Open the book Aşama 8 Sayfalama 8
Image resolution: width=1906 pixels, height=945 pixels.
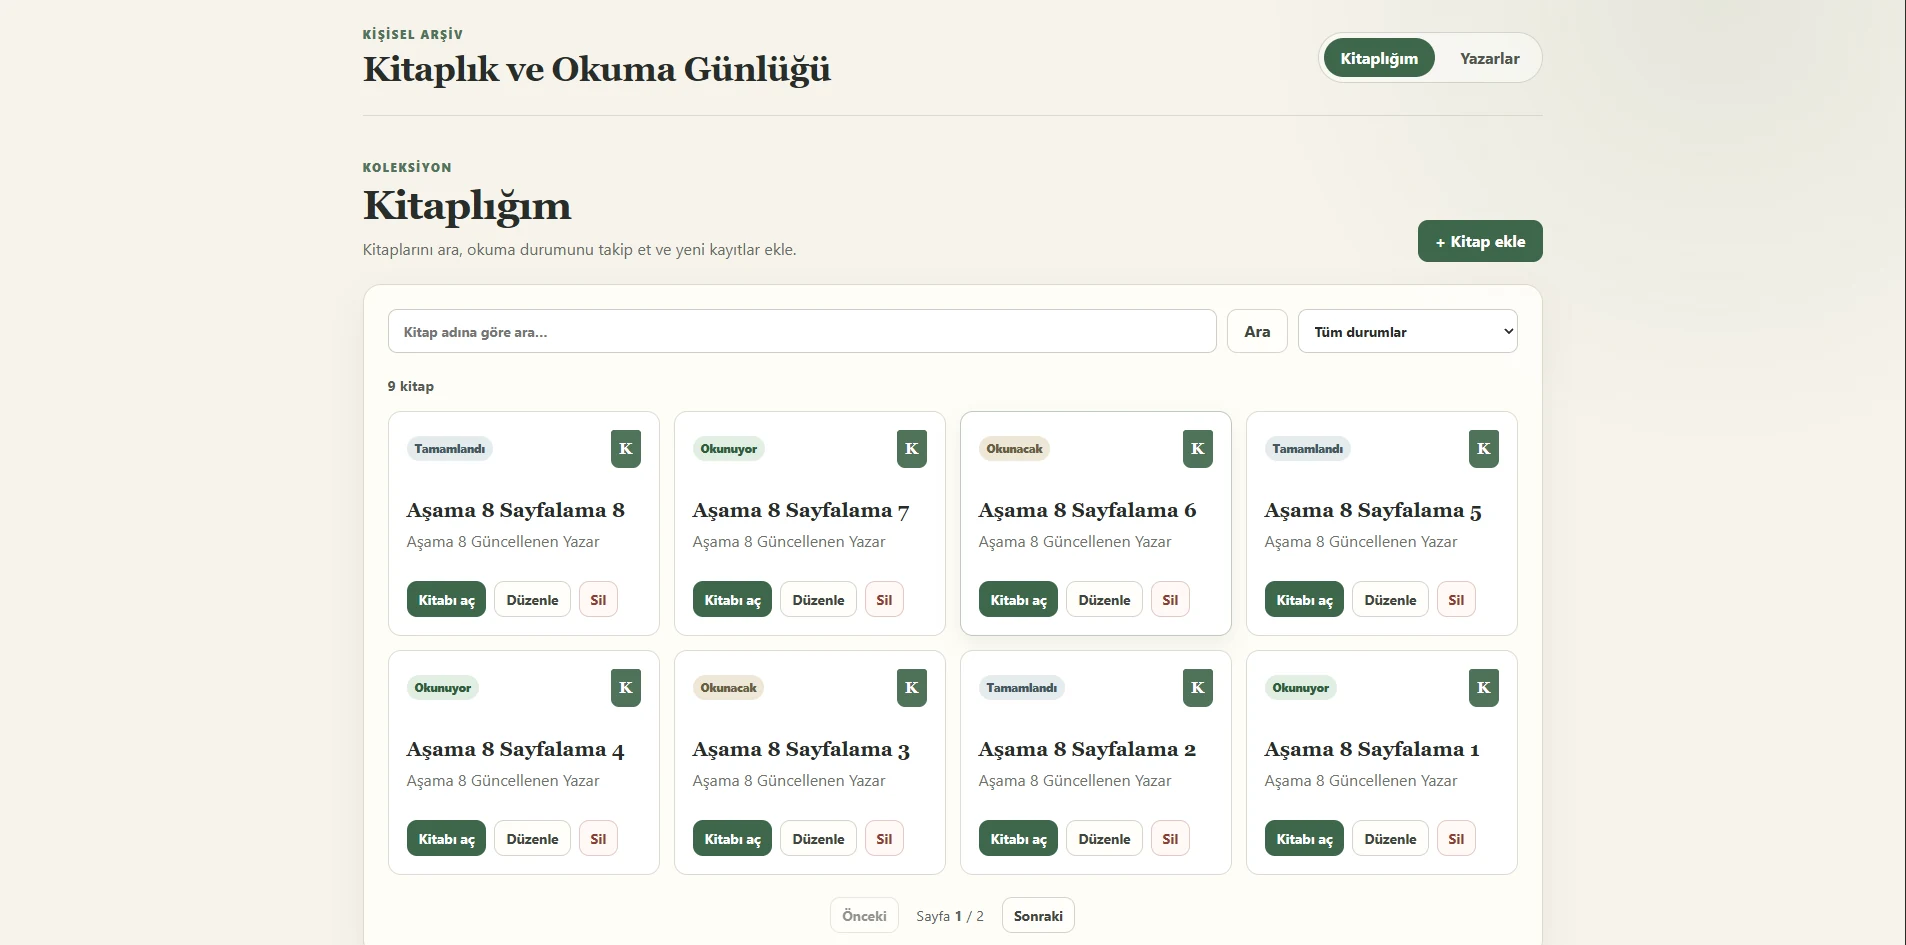coord(446,600)
